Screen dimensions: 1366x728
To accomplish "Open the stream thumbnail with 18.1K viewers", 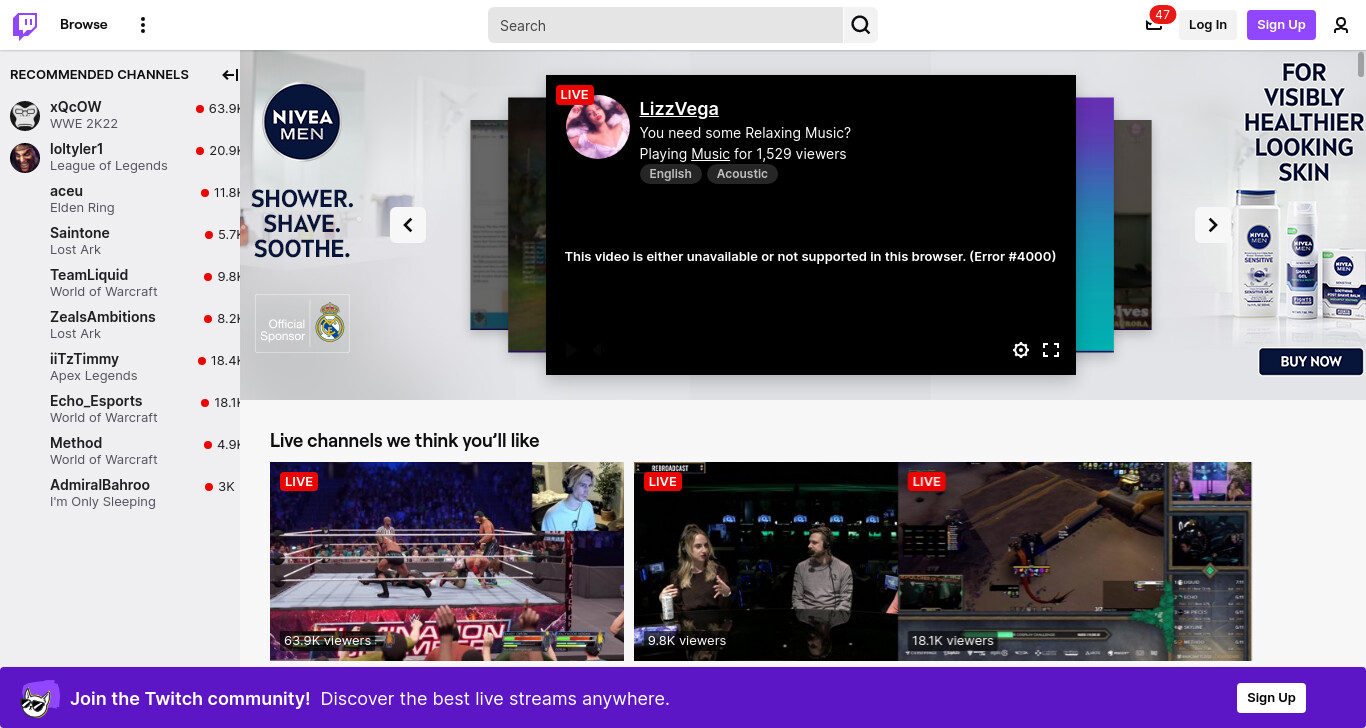I will pyautogui.click(x=1075, y=561).
